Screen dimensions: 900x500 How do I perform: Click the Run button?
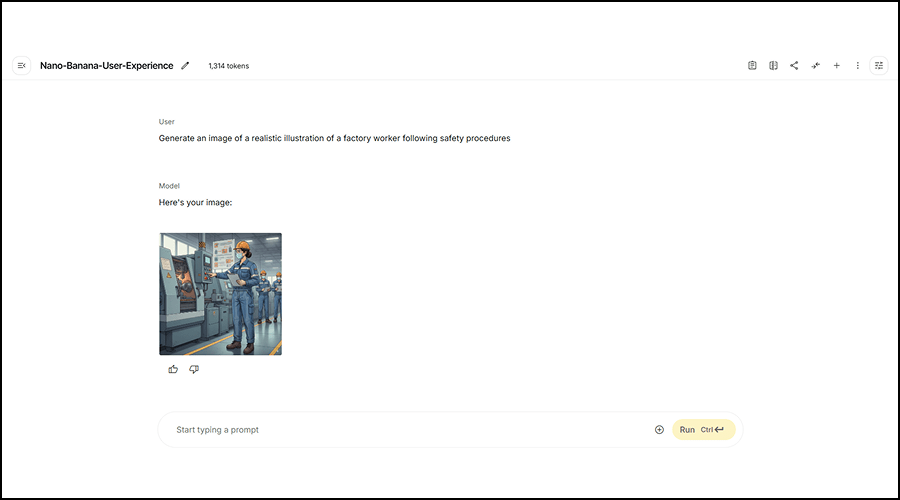(703, 429)
